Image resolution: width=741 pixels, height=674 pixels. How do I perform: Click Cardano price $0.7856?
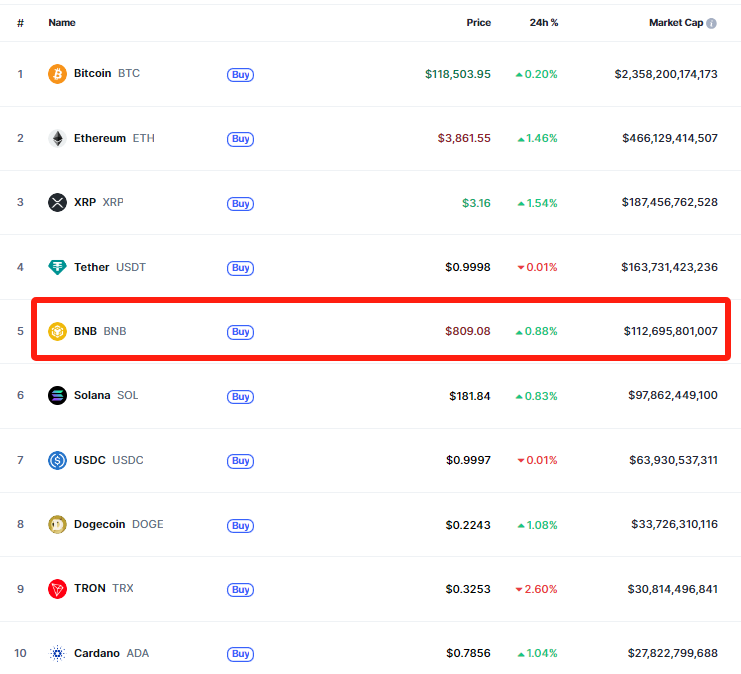(468, 653)
